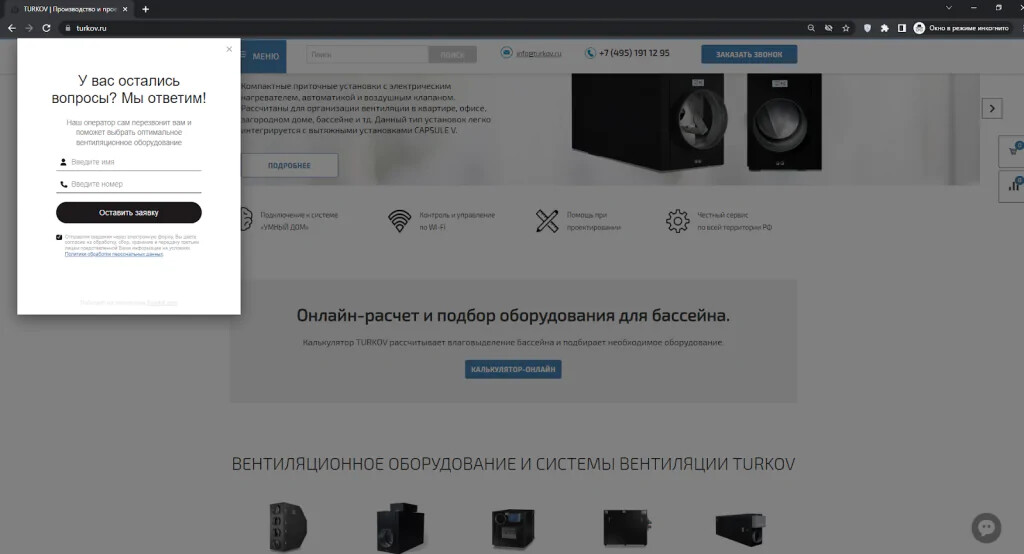Open a new browser tab

coord(146,9)
